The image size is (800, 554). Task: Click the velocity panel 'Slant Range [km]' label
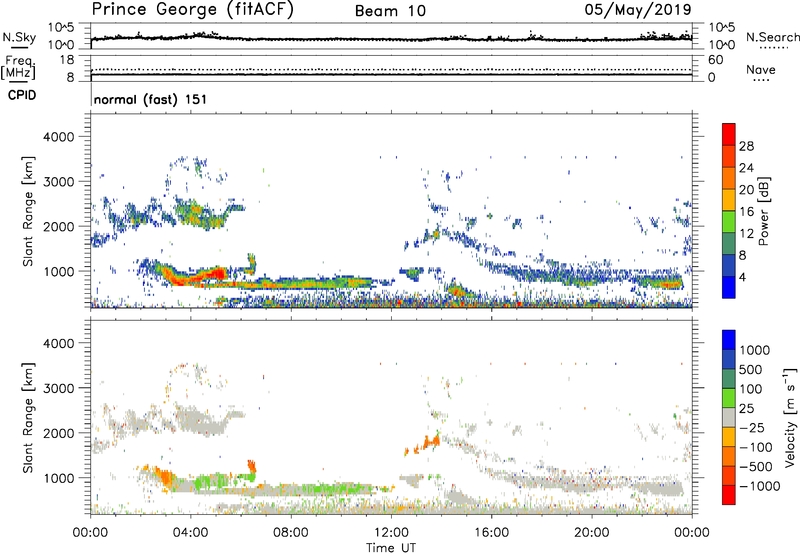[28, 418]
